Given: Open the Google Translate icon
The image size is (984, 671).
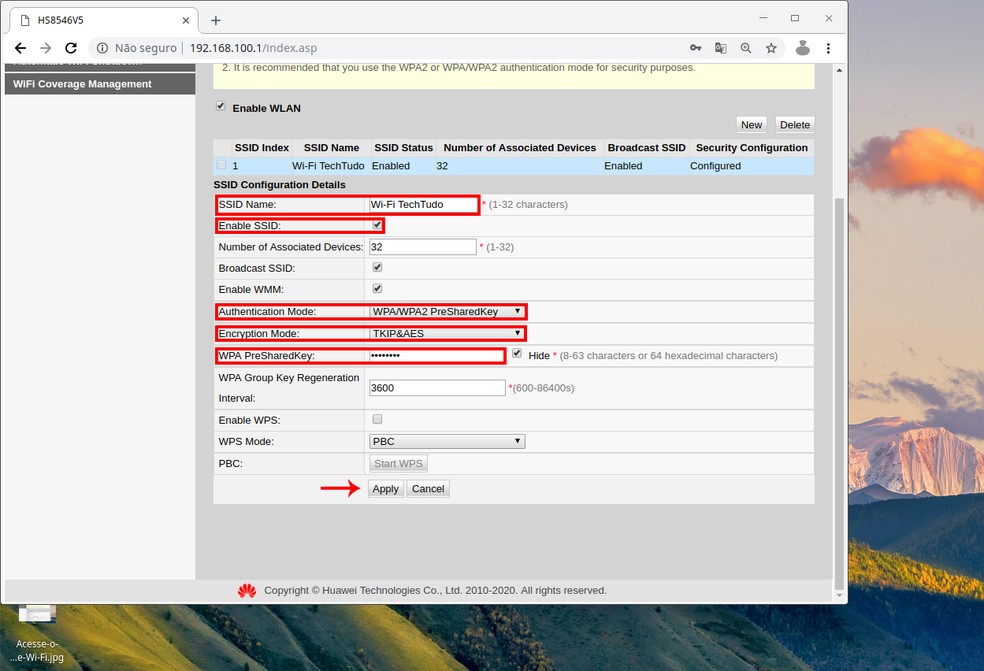Looking at the screenshot, I should pyautogui.click(x=722, y=47).
